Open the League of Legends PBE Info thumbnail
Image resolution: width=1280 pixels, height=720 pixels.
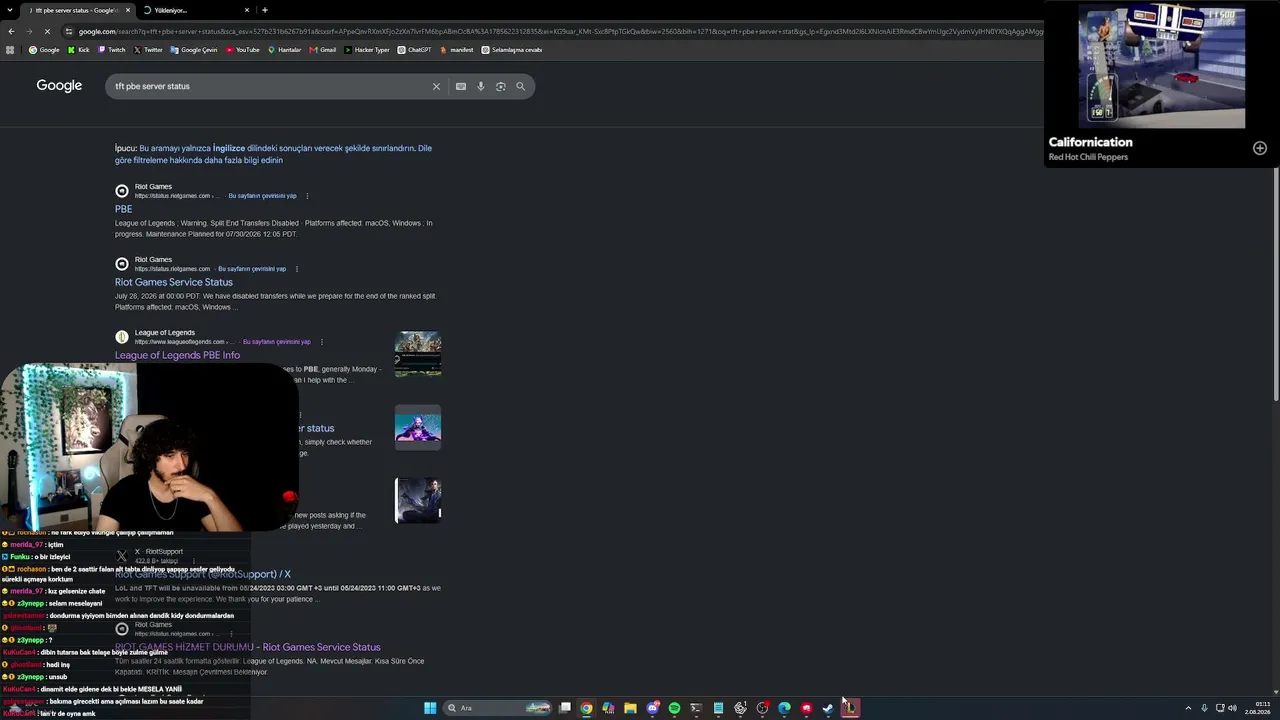(418, 354)
